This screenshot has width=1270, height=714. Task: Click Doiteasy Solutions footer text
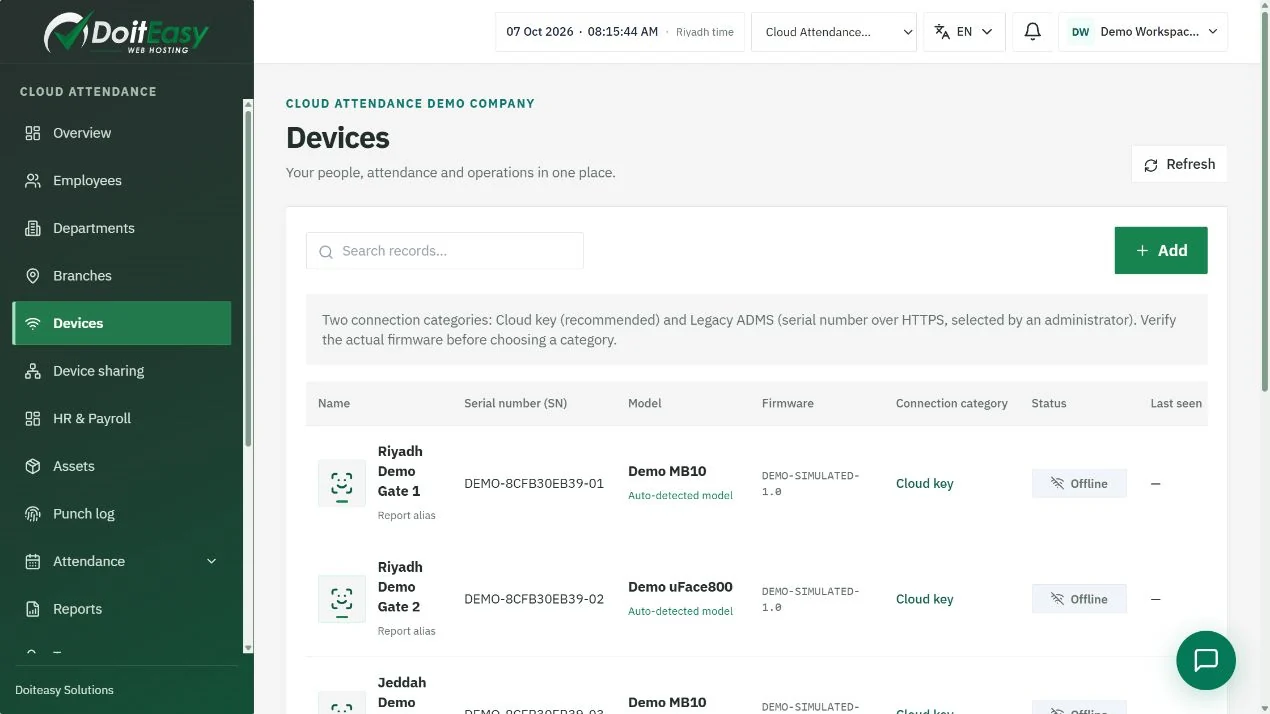[64, 690]
